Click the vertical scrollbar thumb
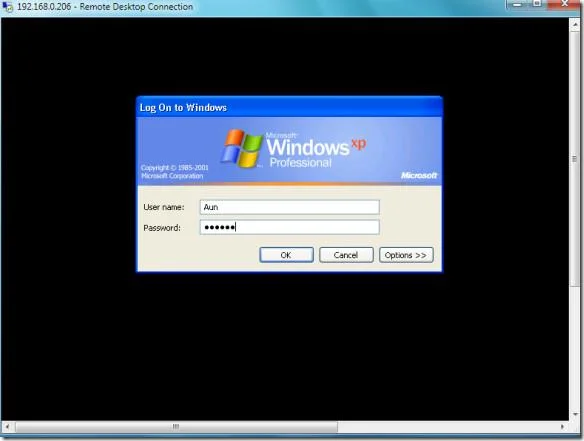This screenshot has height=441, width=584. (x=575, y=159)
